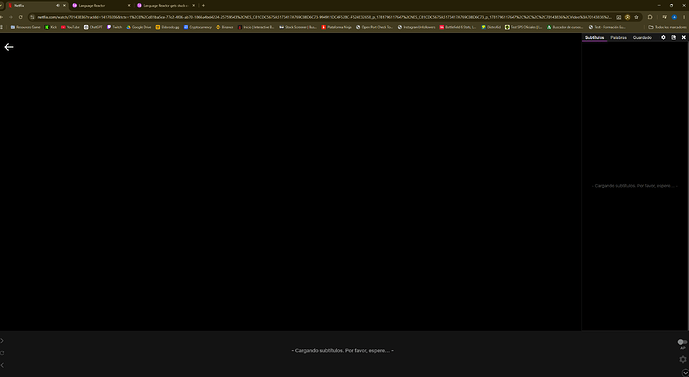Close the 'Language Reactor gets stuck' tab
This screenshot has height=377, width=689.
(x=193, y=6)
